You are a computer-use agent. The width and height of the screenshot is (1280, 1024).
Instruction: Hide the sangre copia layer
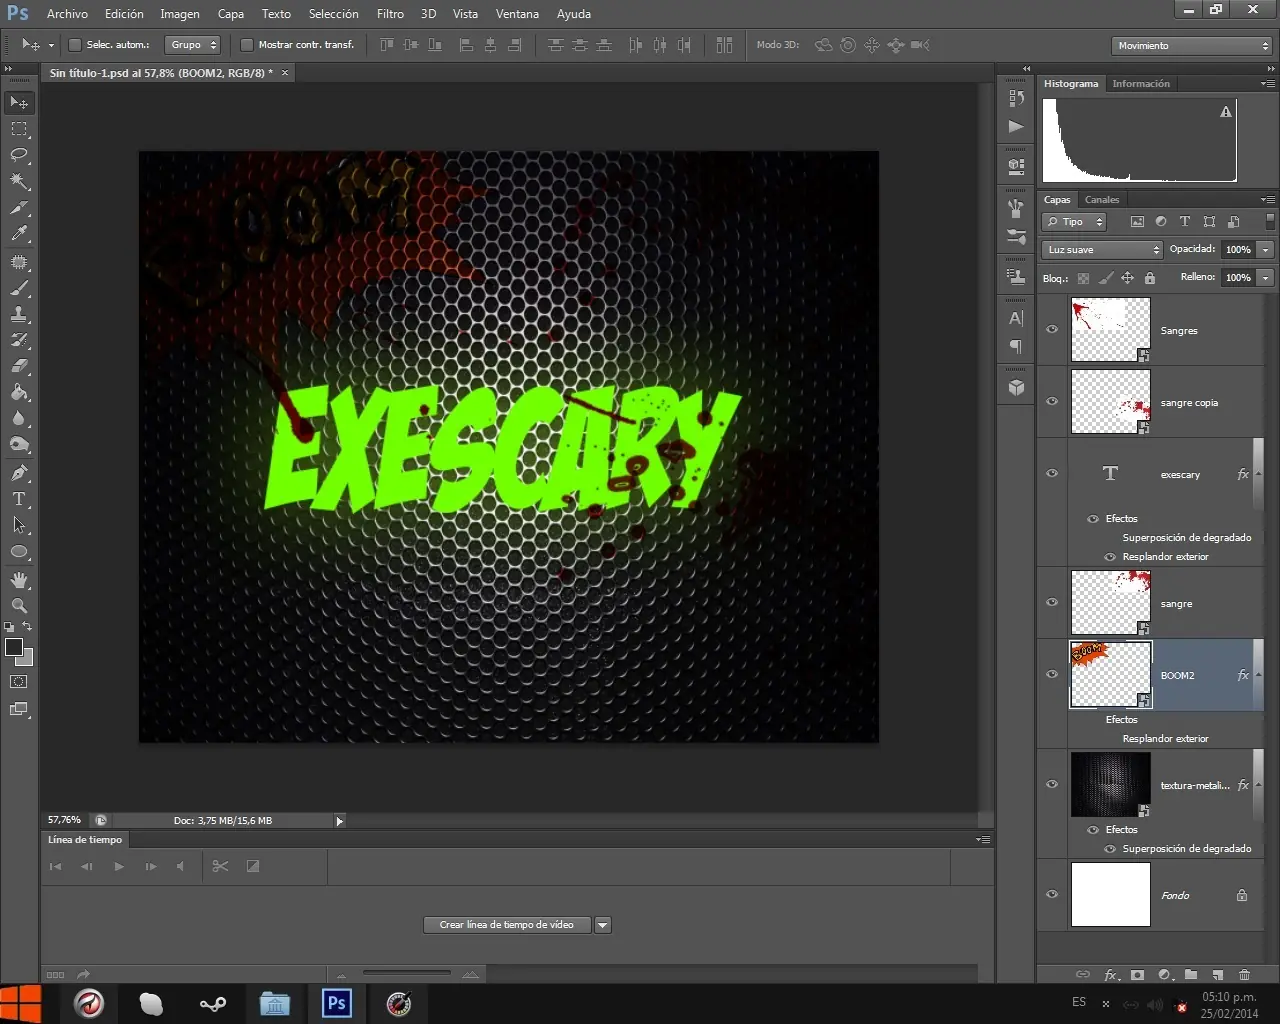click(x=1052, y=401)
